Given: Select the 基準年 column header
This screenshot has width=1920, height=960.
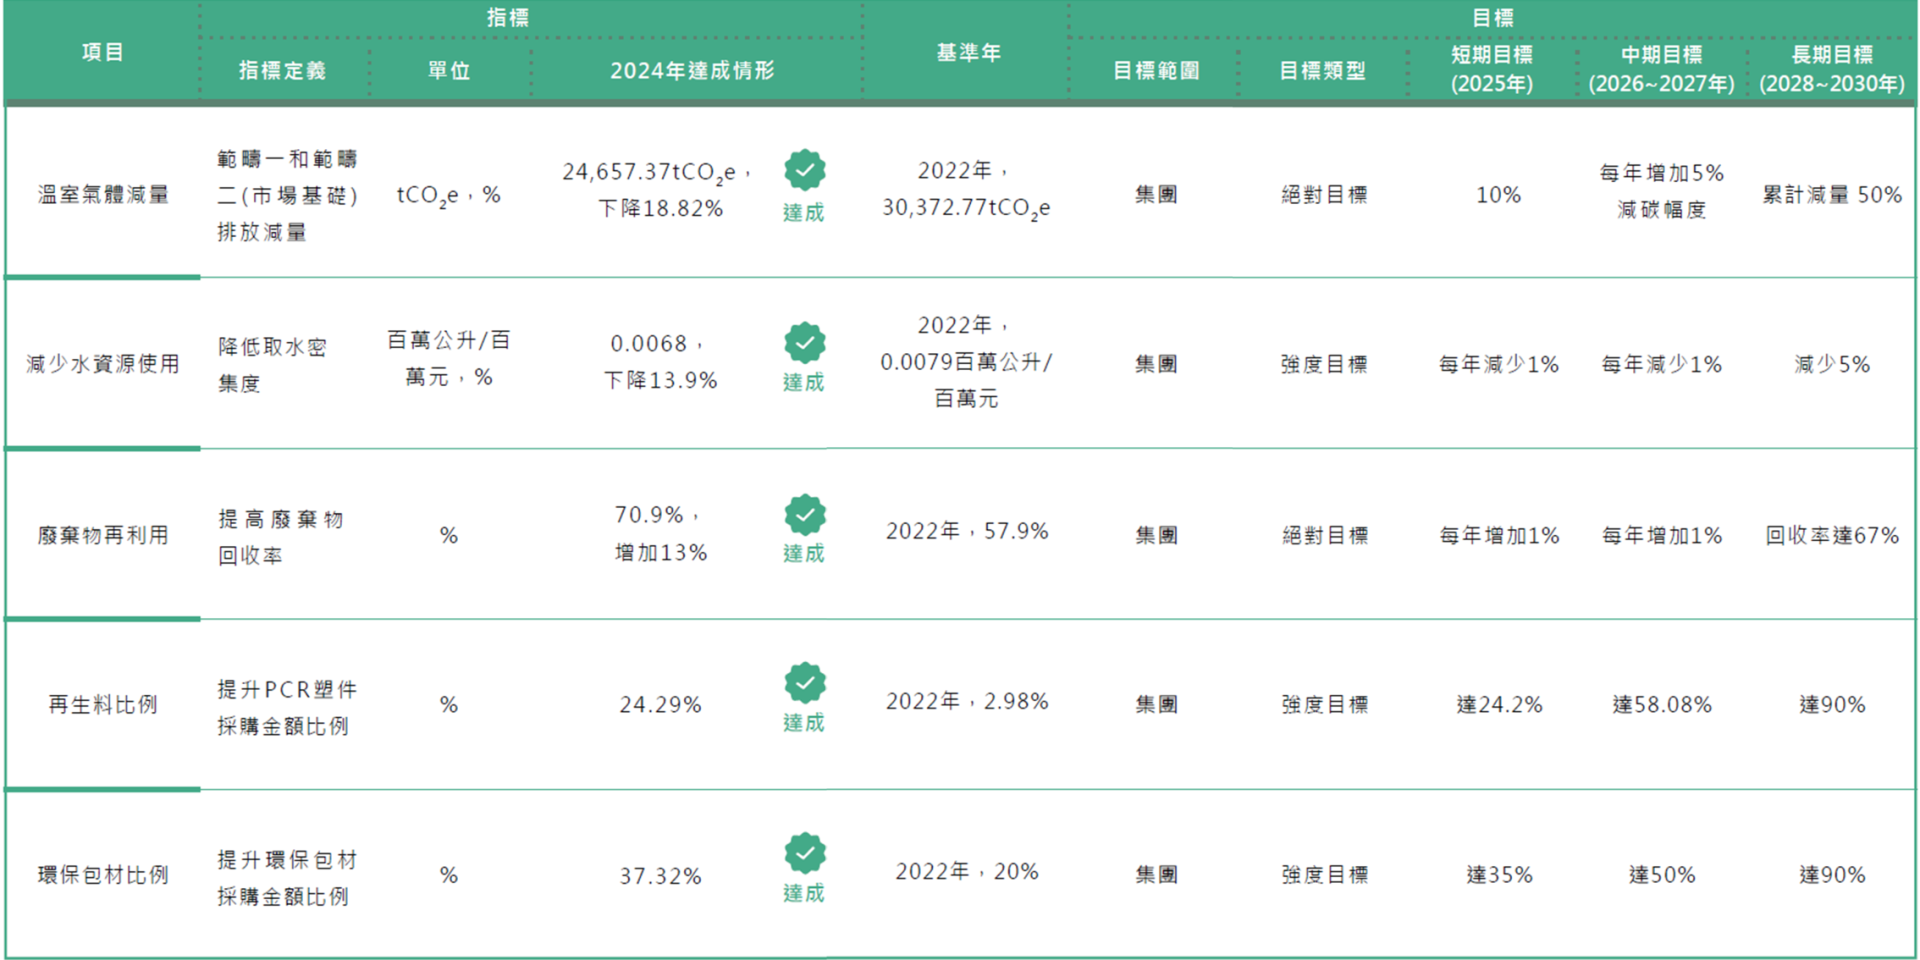Looking at the screenshot, I should pos(967,52).
